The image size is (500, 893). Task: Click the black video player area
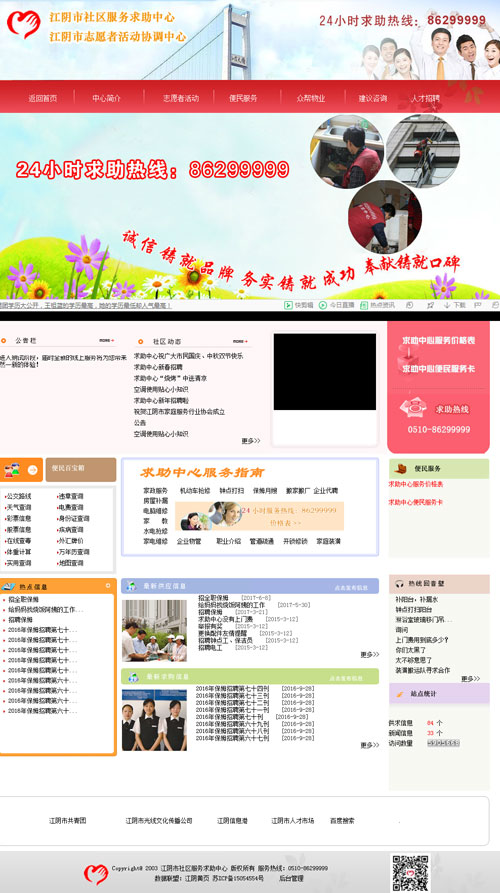point(325,372)
